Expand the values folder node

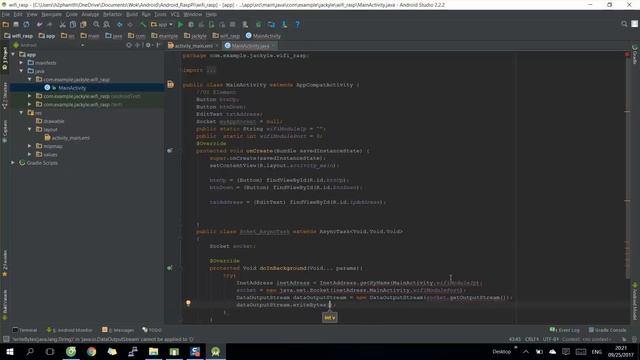point(29,154)
